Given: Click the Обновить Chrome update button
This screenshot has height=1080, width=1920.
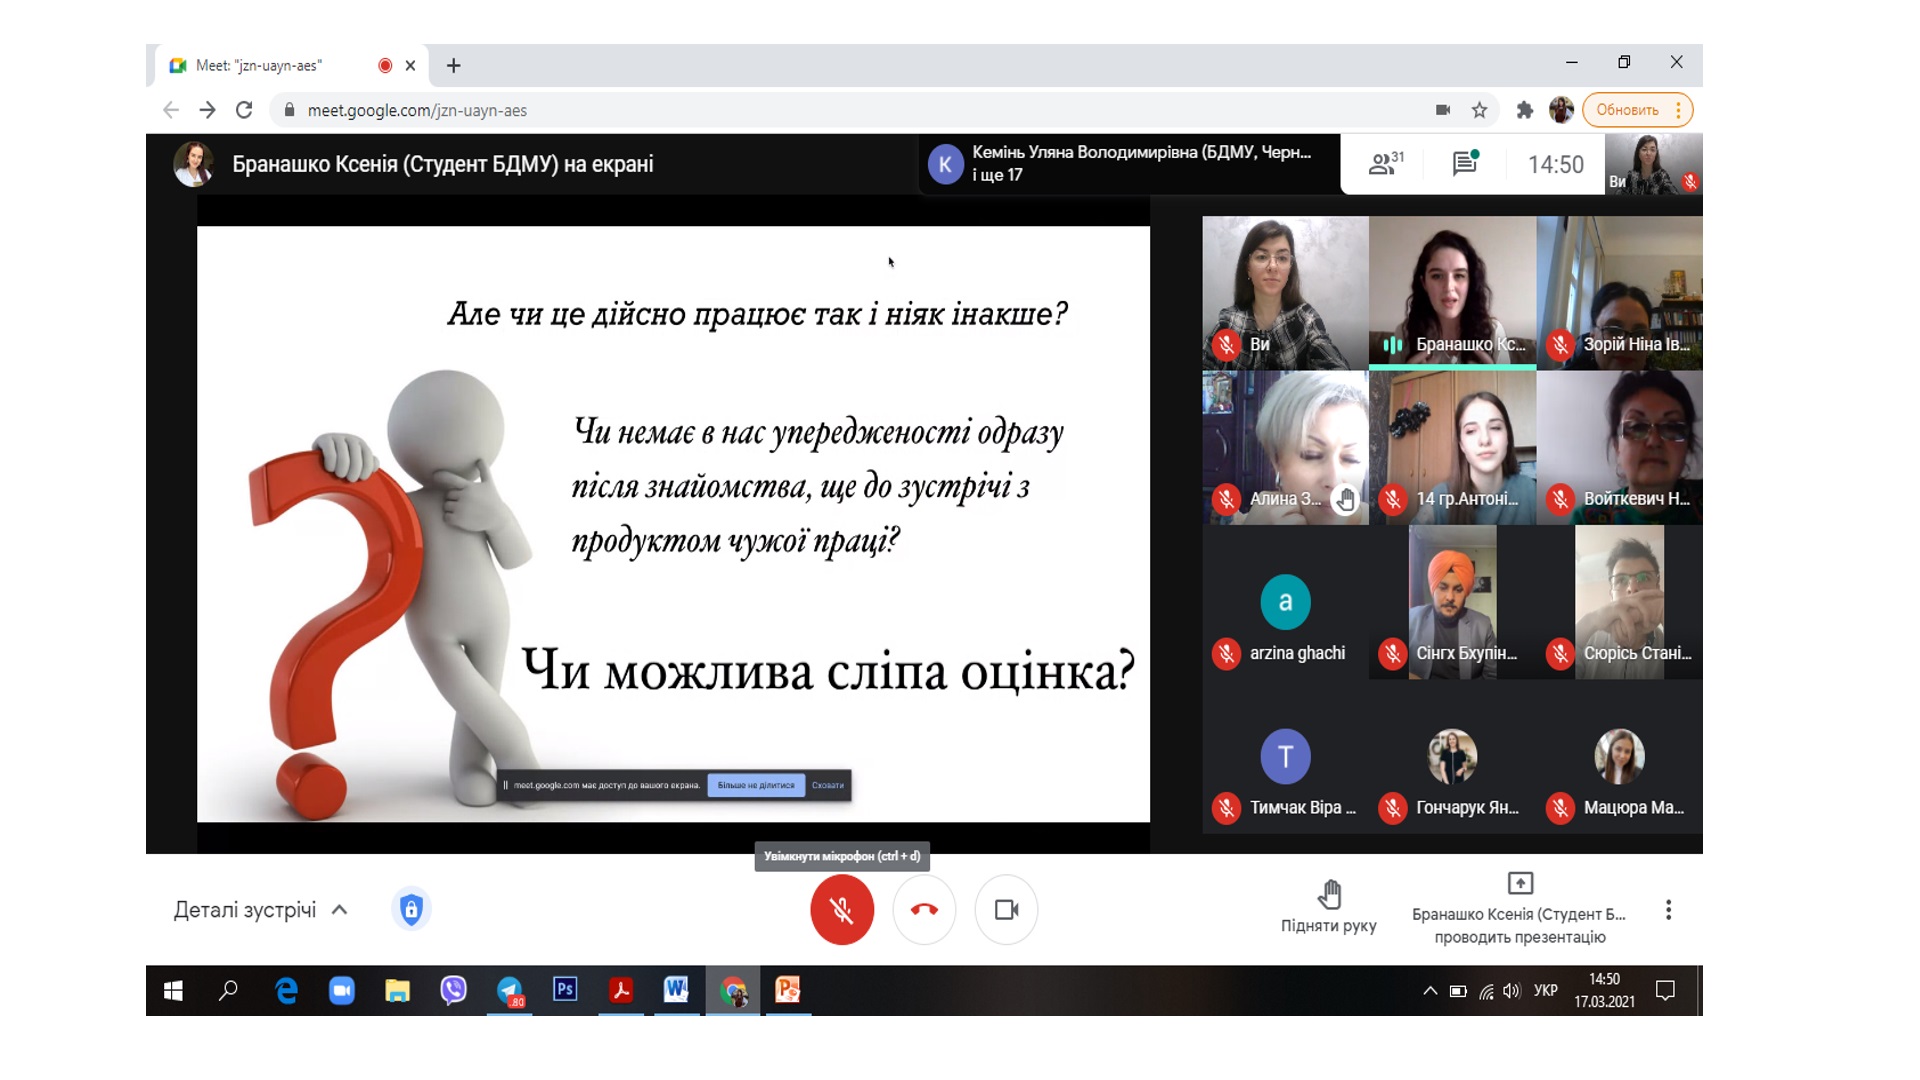Looking at the screenshot, I should [x=1627, y=110].
